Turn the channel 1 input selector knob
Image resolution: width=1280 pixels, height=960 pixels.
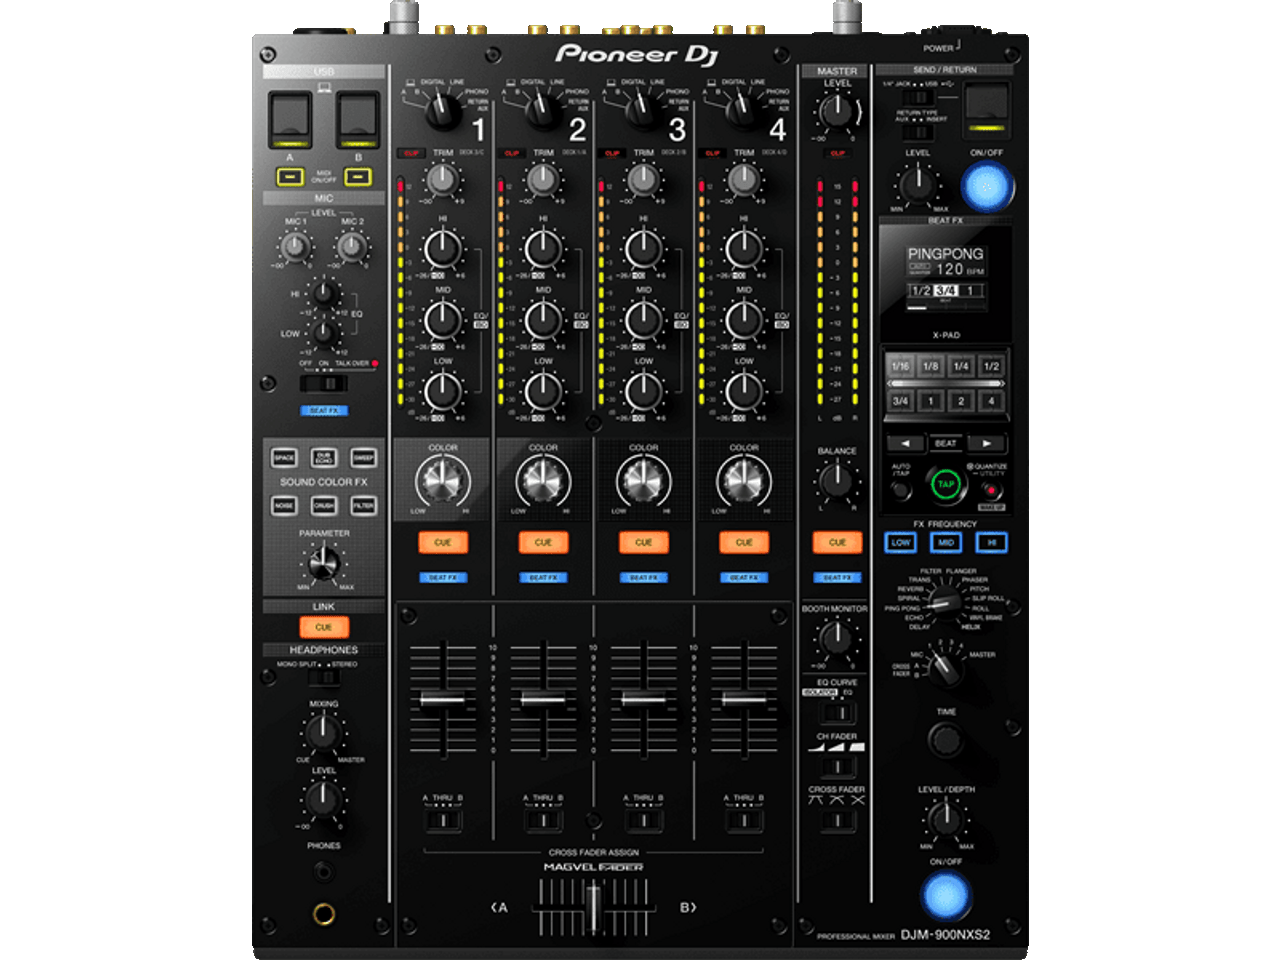click(443, 110)
